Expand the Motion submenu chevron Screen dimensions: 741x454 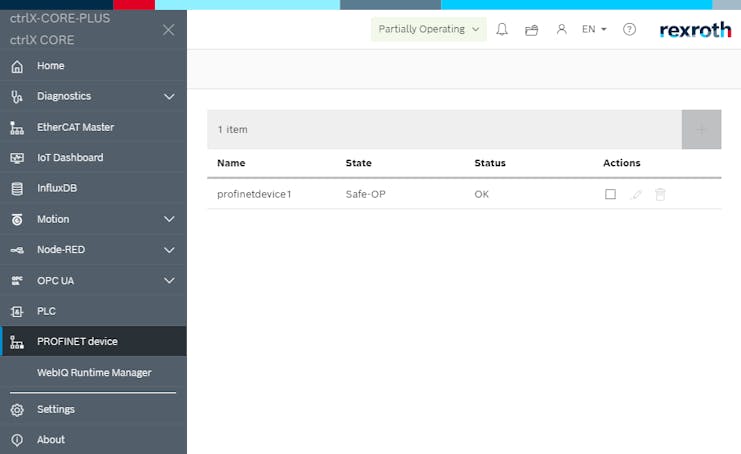point(169,219)
